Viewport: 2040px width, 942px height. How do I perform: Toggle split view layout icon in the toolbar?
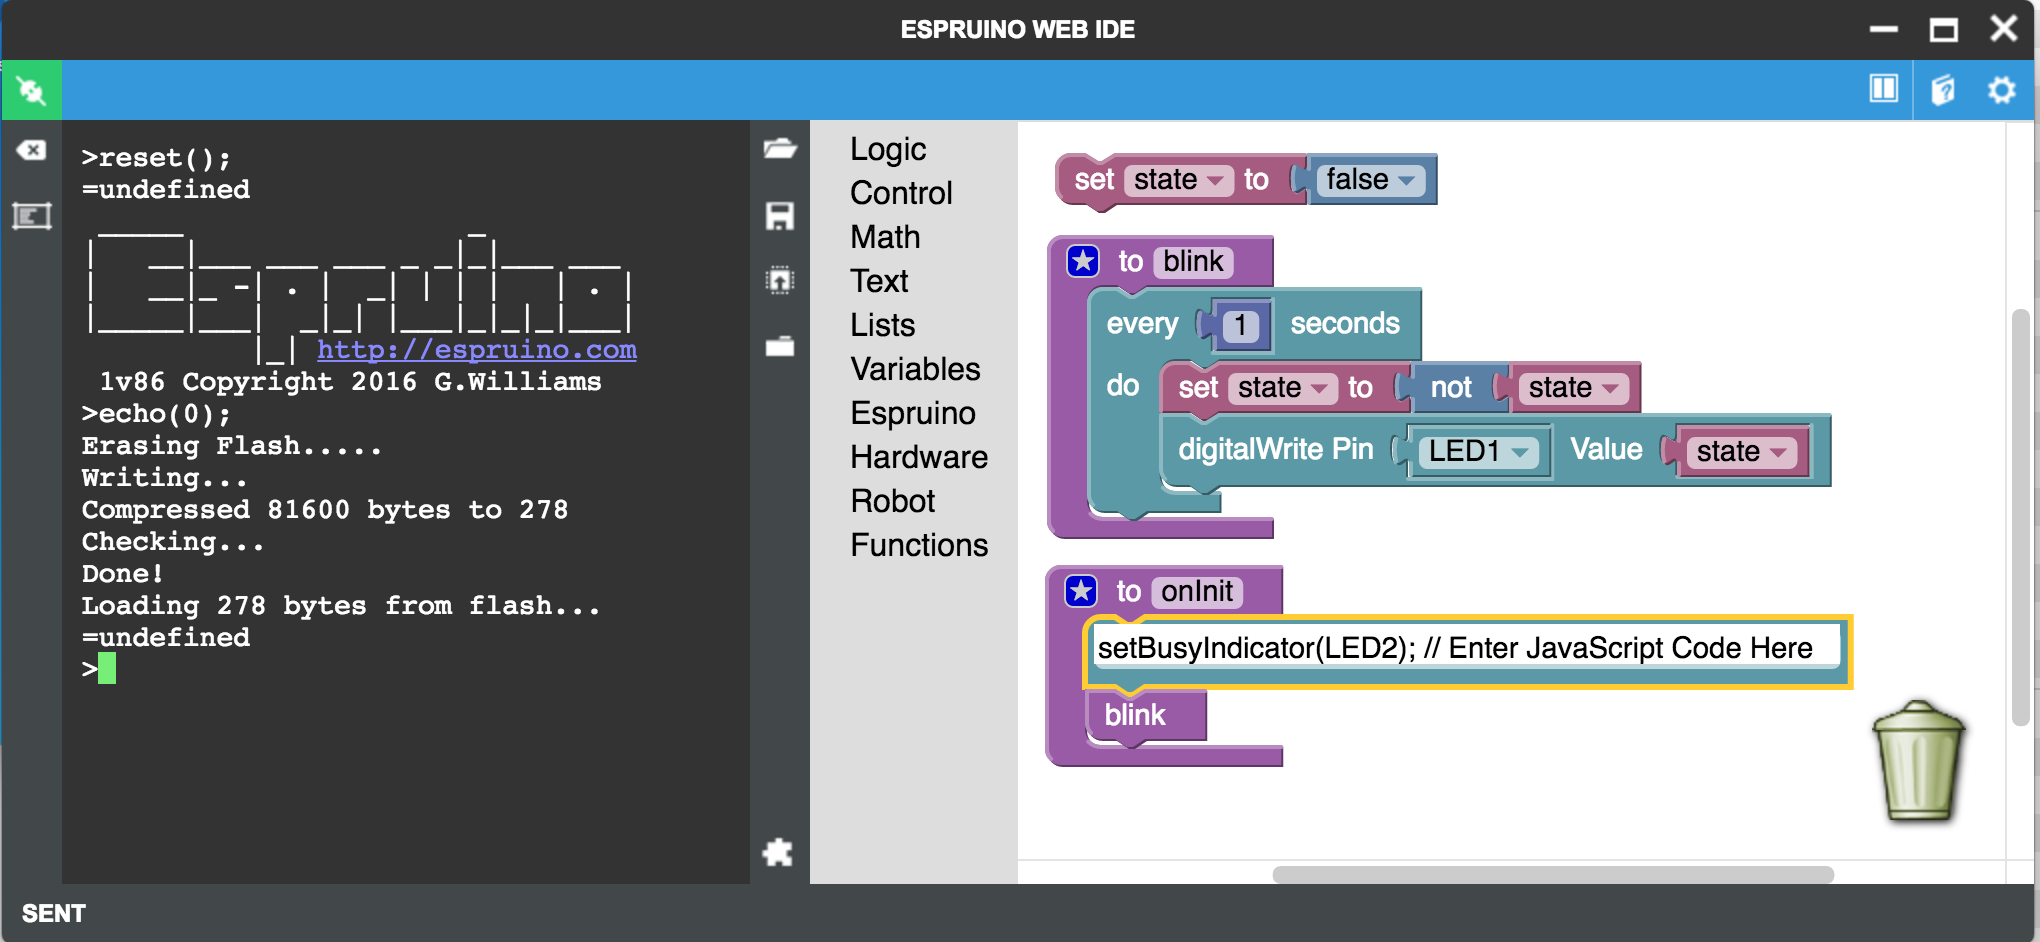pos(1884,89)
